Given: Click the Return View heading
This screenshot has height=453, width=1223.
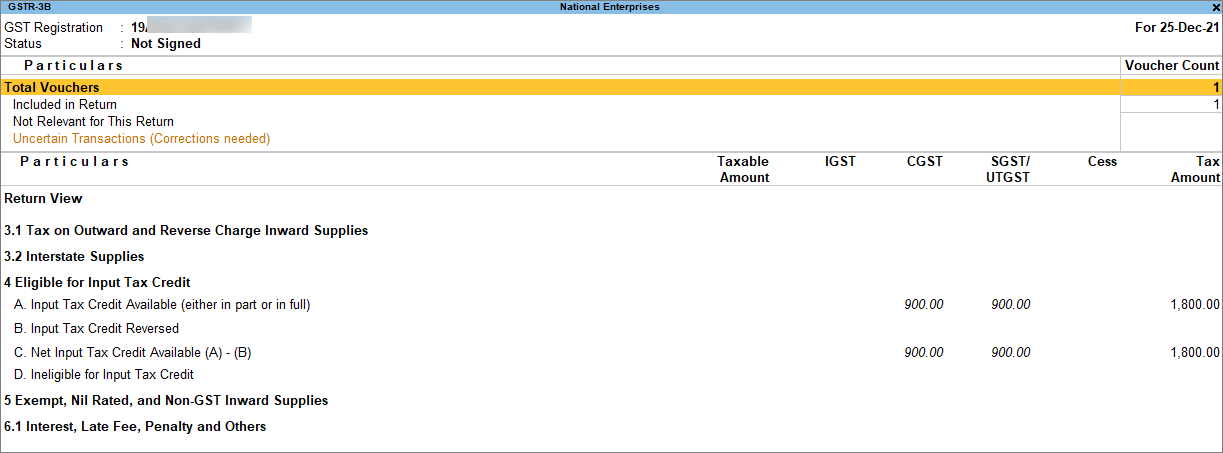Looking at the screenshot, I should (43, 199).
